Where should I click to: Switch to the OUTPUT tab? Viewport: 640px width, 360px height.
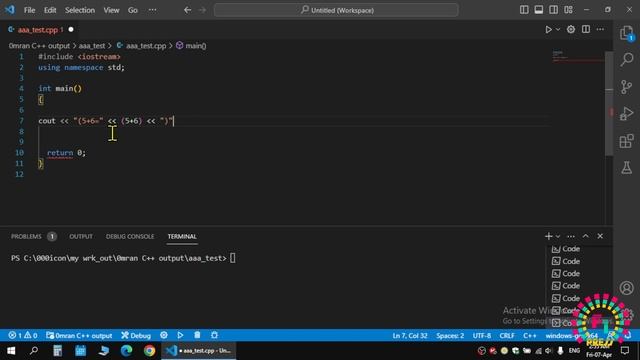coord(81,236)
